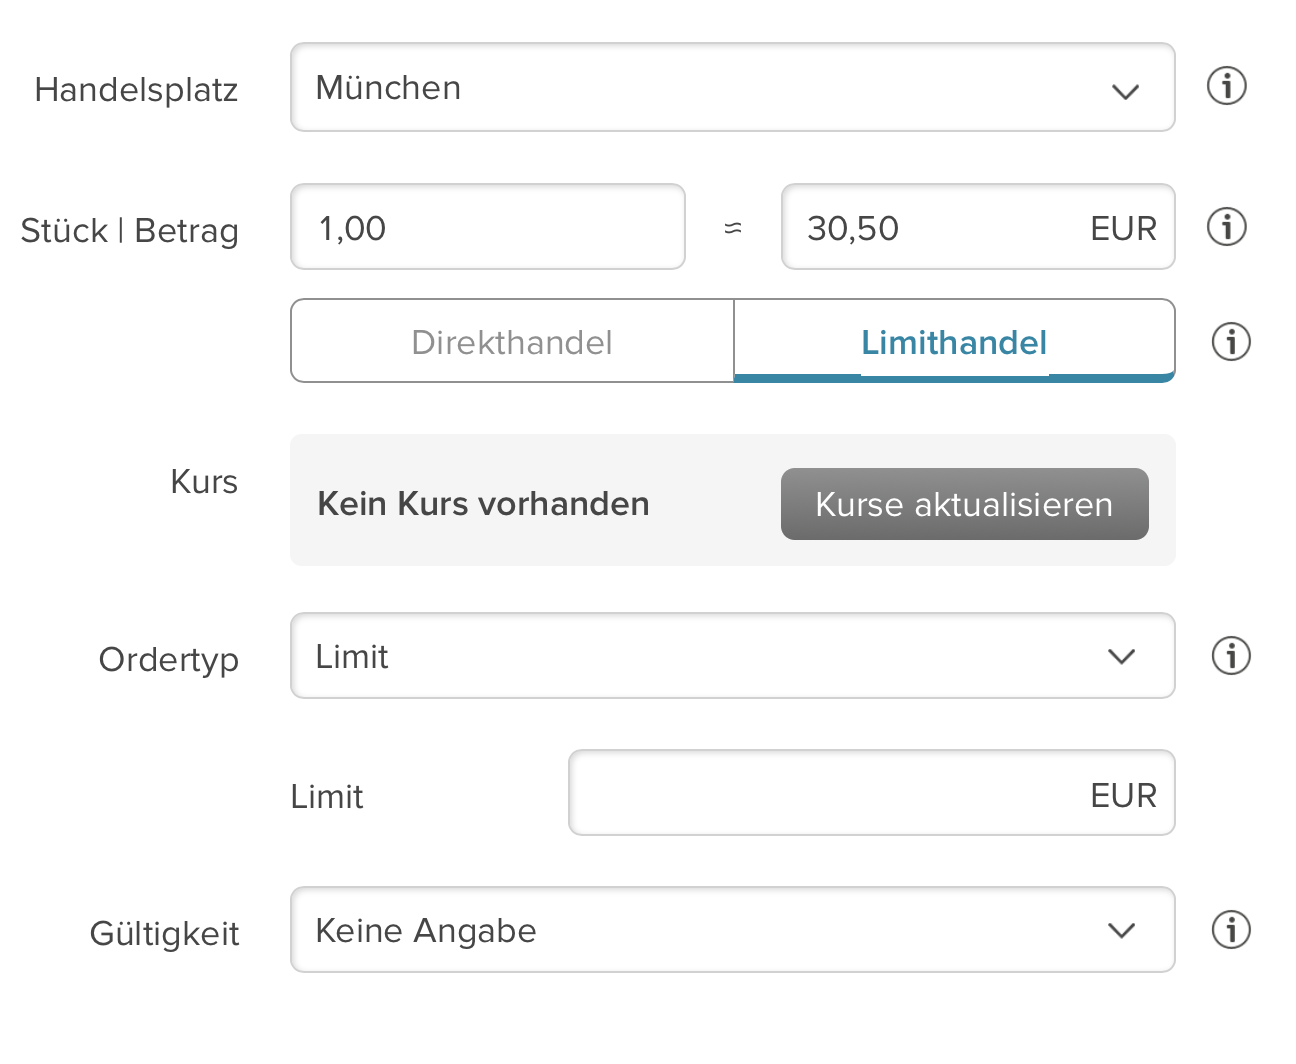Click the approximately-equal conversion symbol

point(733,228)
